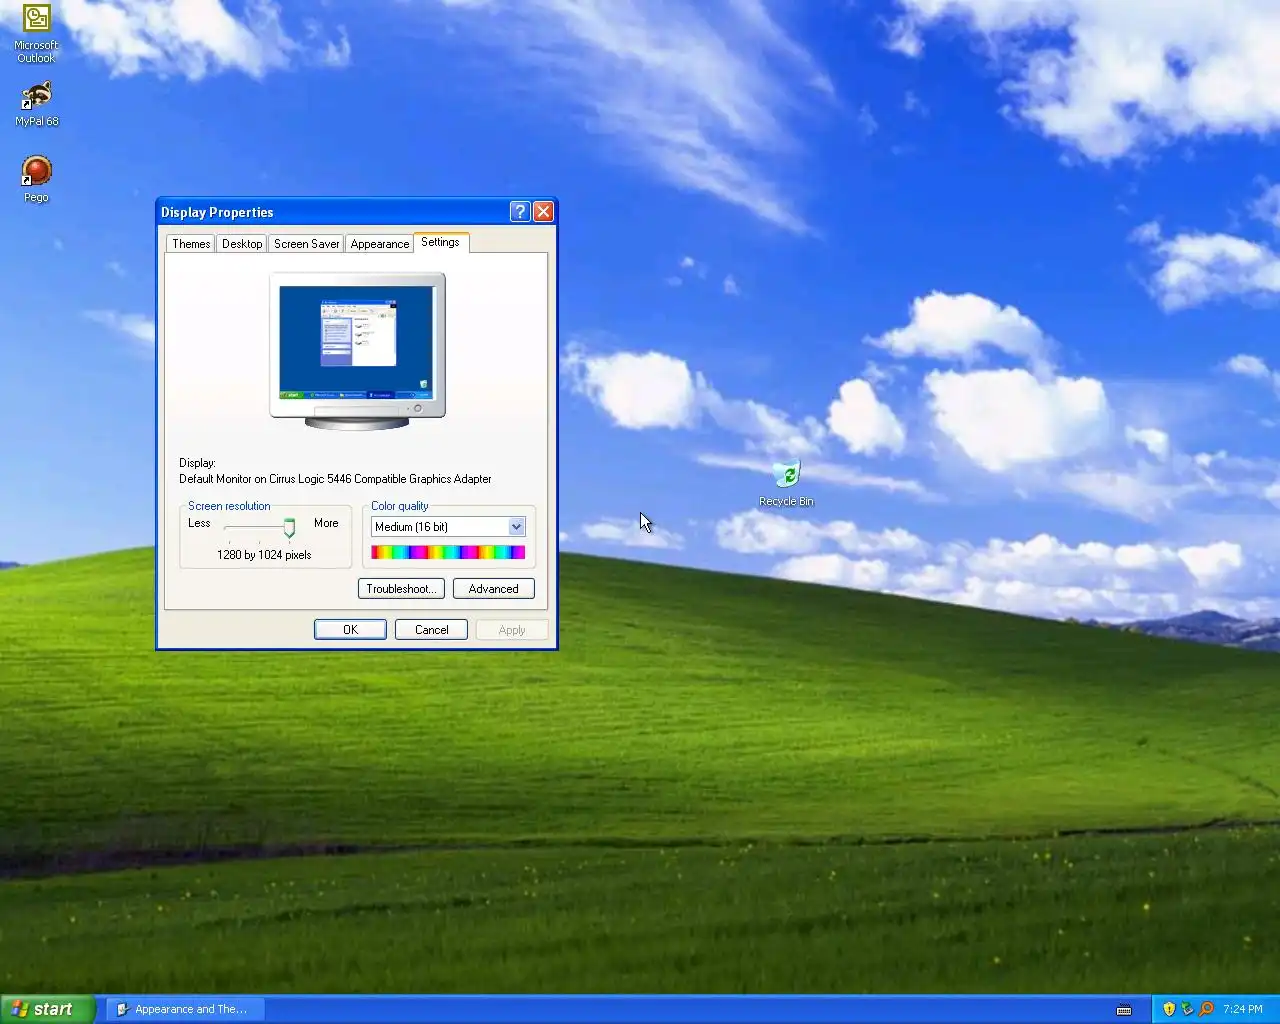This screenshot has width=1280, height=1024.
Task: Switch to the Appearance tab
Action: pyautogui.click(x=380, y=243)
